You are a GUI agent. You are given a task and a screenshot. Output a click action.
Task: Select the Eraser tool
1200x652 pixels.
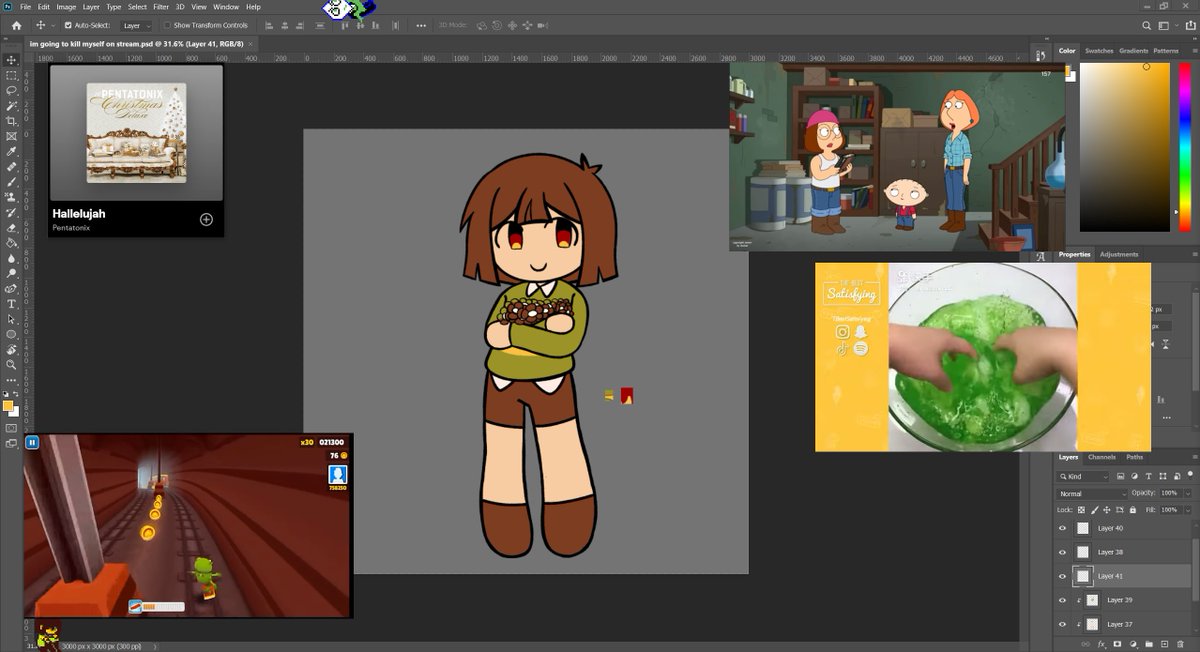pos(11,227)
